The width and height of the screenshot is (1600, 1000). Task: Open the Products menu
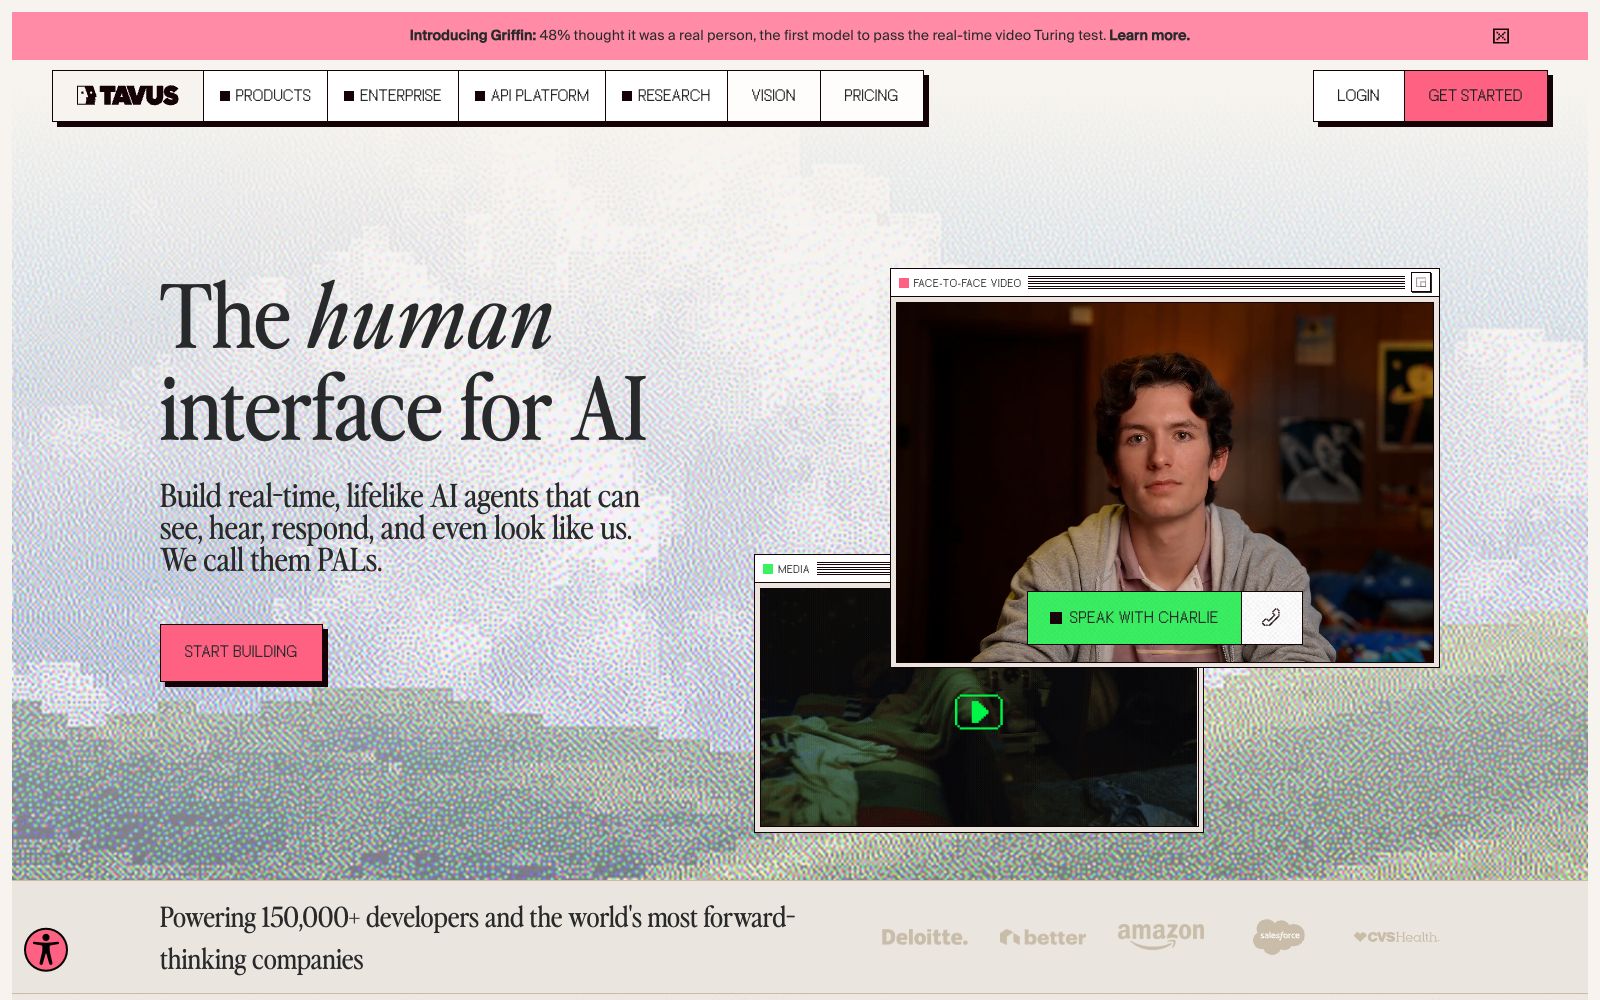[265, 96]
